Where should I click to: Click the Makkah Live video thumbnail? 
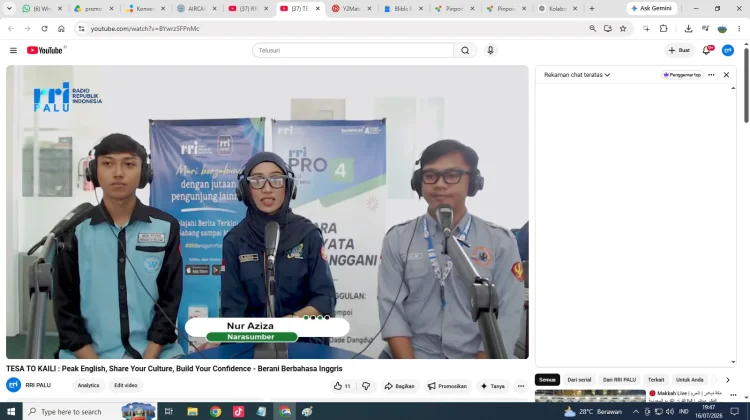590,396
